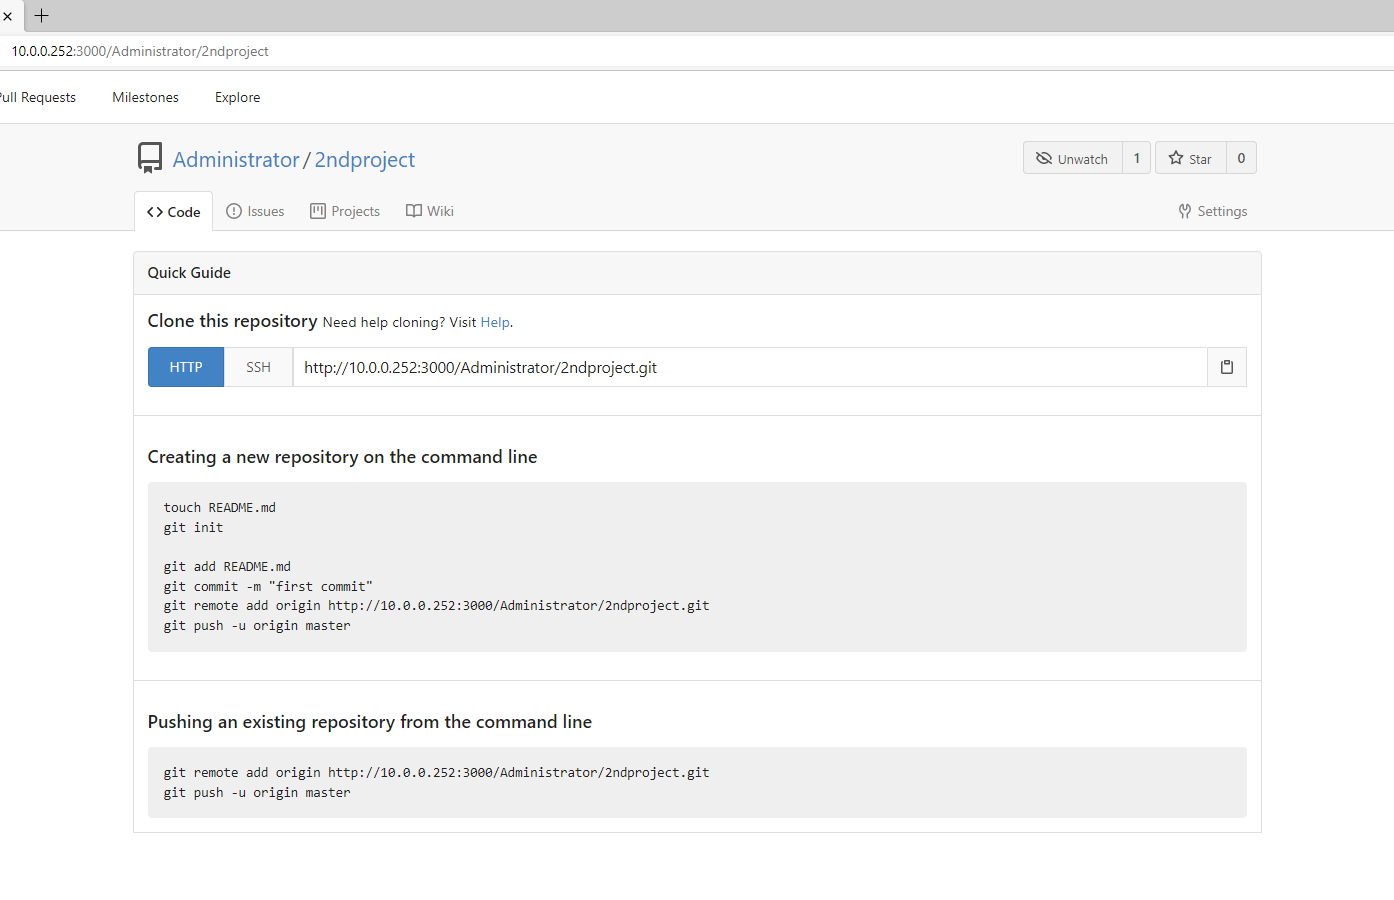Switch clone protocol to SSH
Viewport: 1394px width, 900px height.
tap(258, 367)
